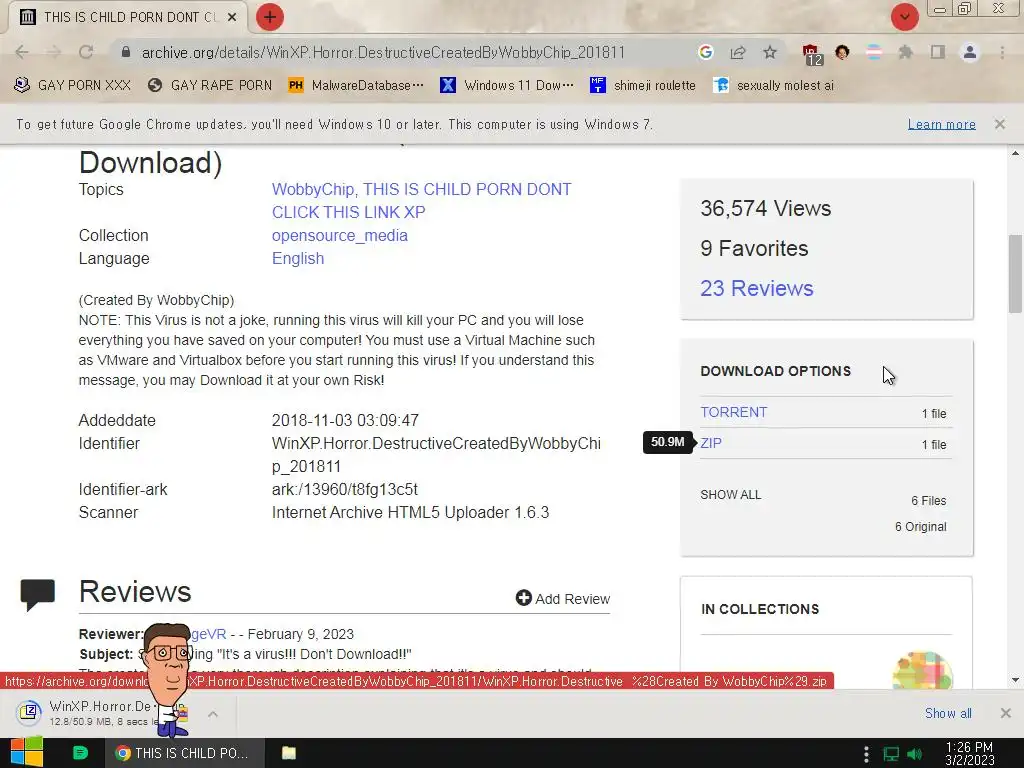The image size is (1024, 768).
Task: Open the shimeji roulette bookmark
Action: pyautogui.click(x=643, y=86)
